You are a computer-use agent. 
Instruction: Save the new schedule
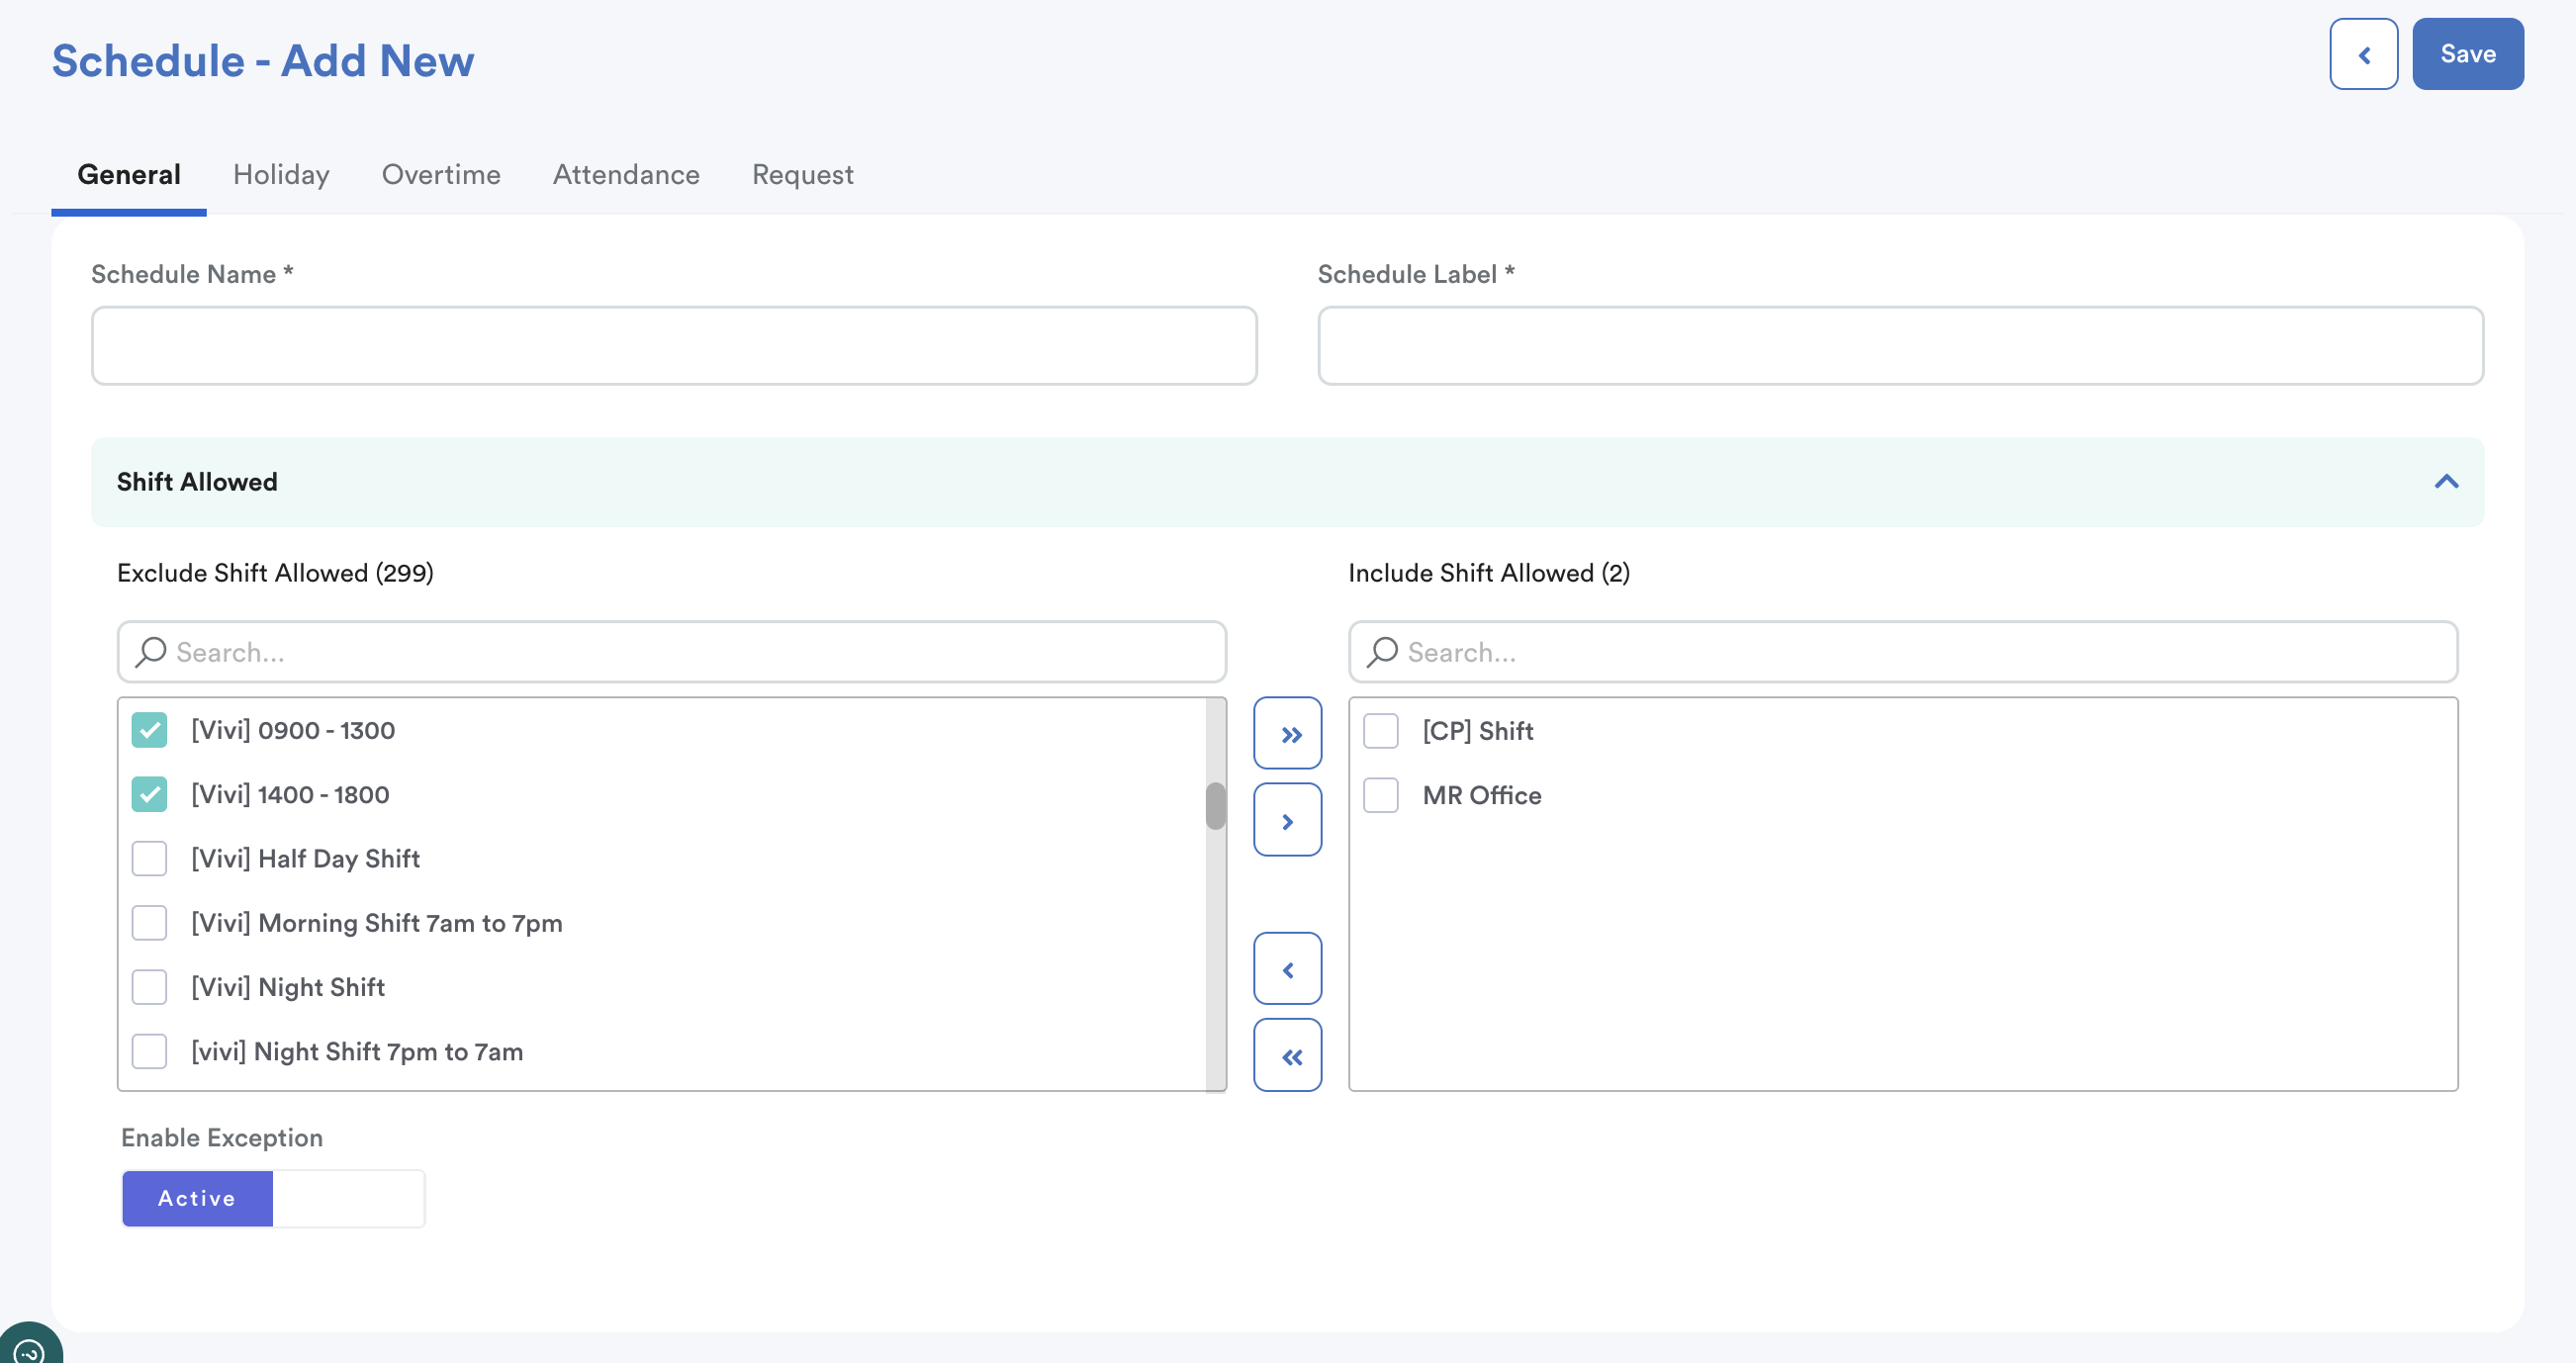coord(2467,54)
